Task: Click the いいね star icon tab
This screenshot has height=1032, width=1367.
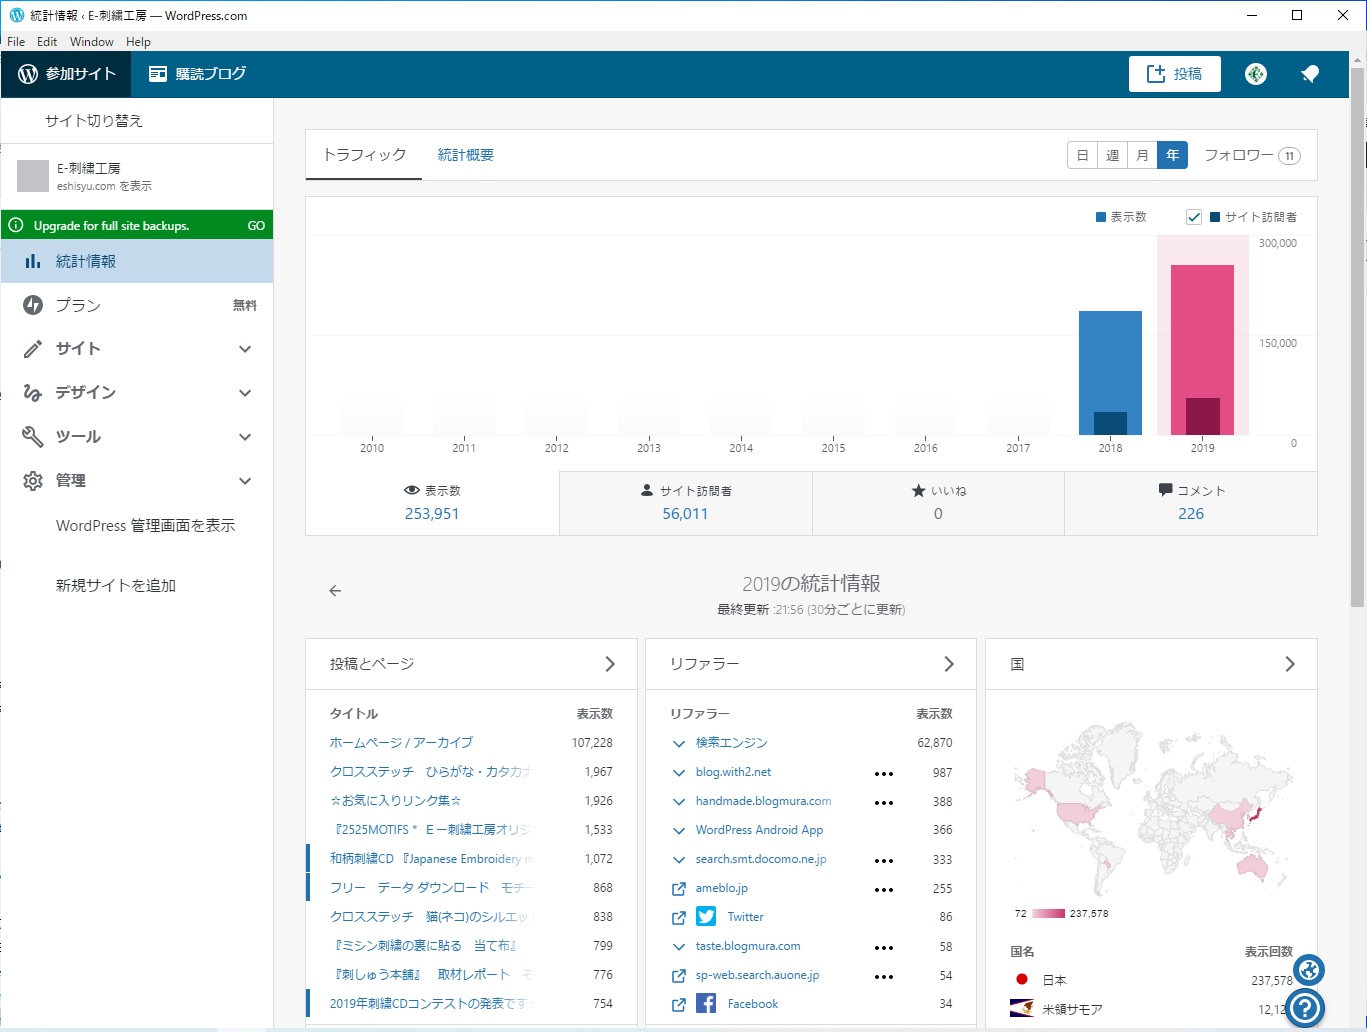Action: click(938, 503)
